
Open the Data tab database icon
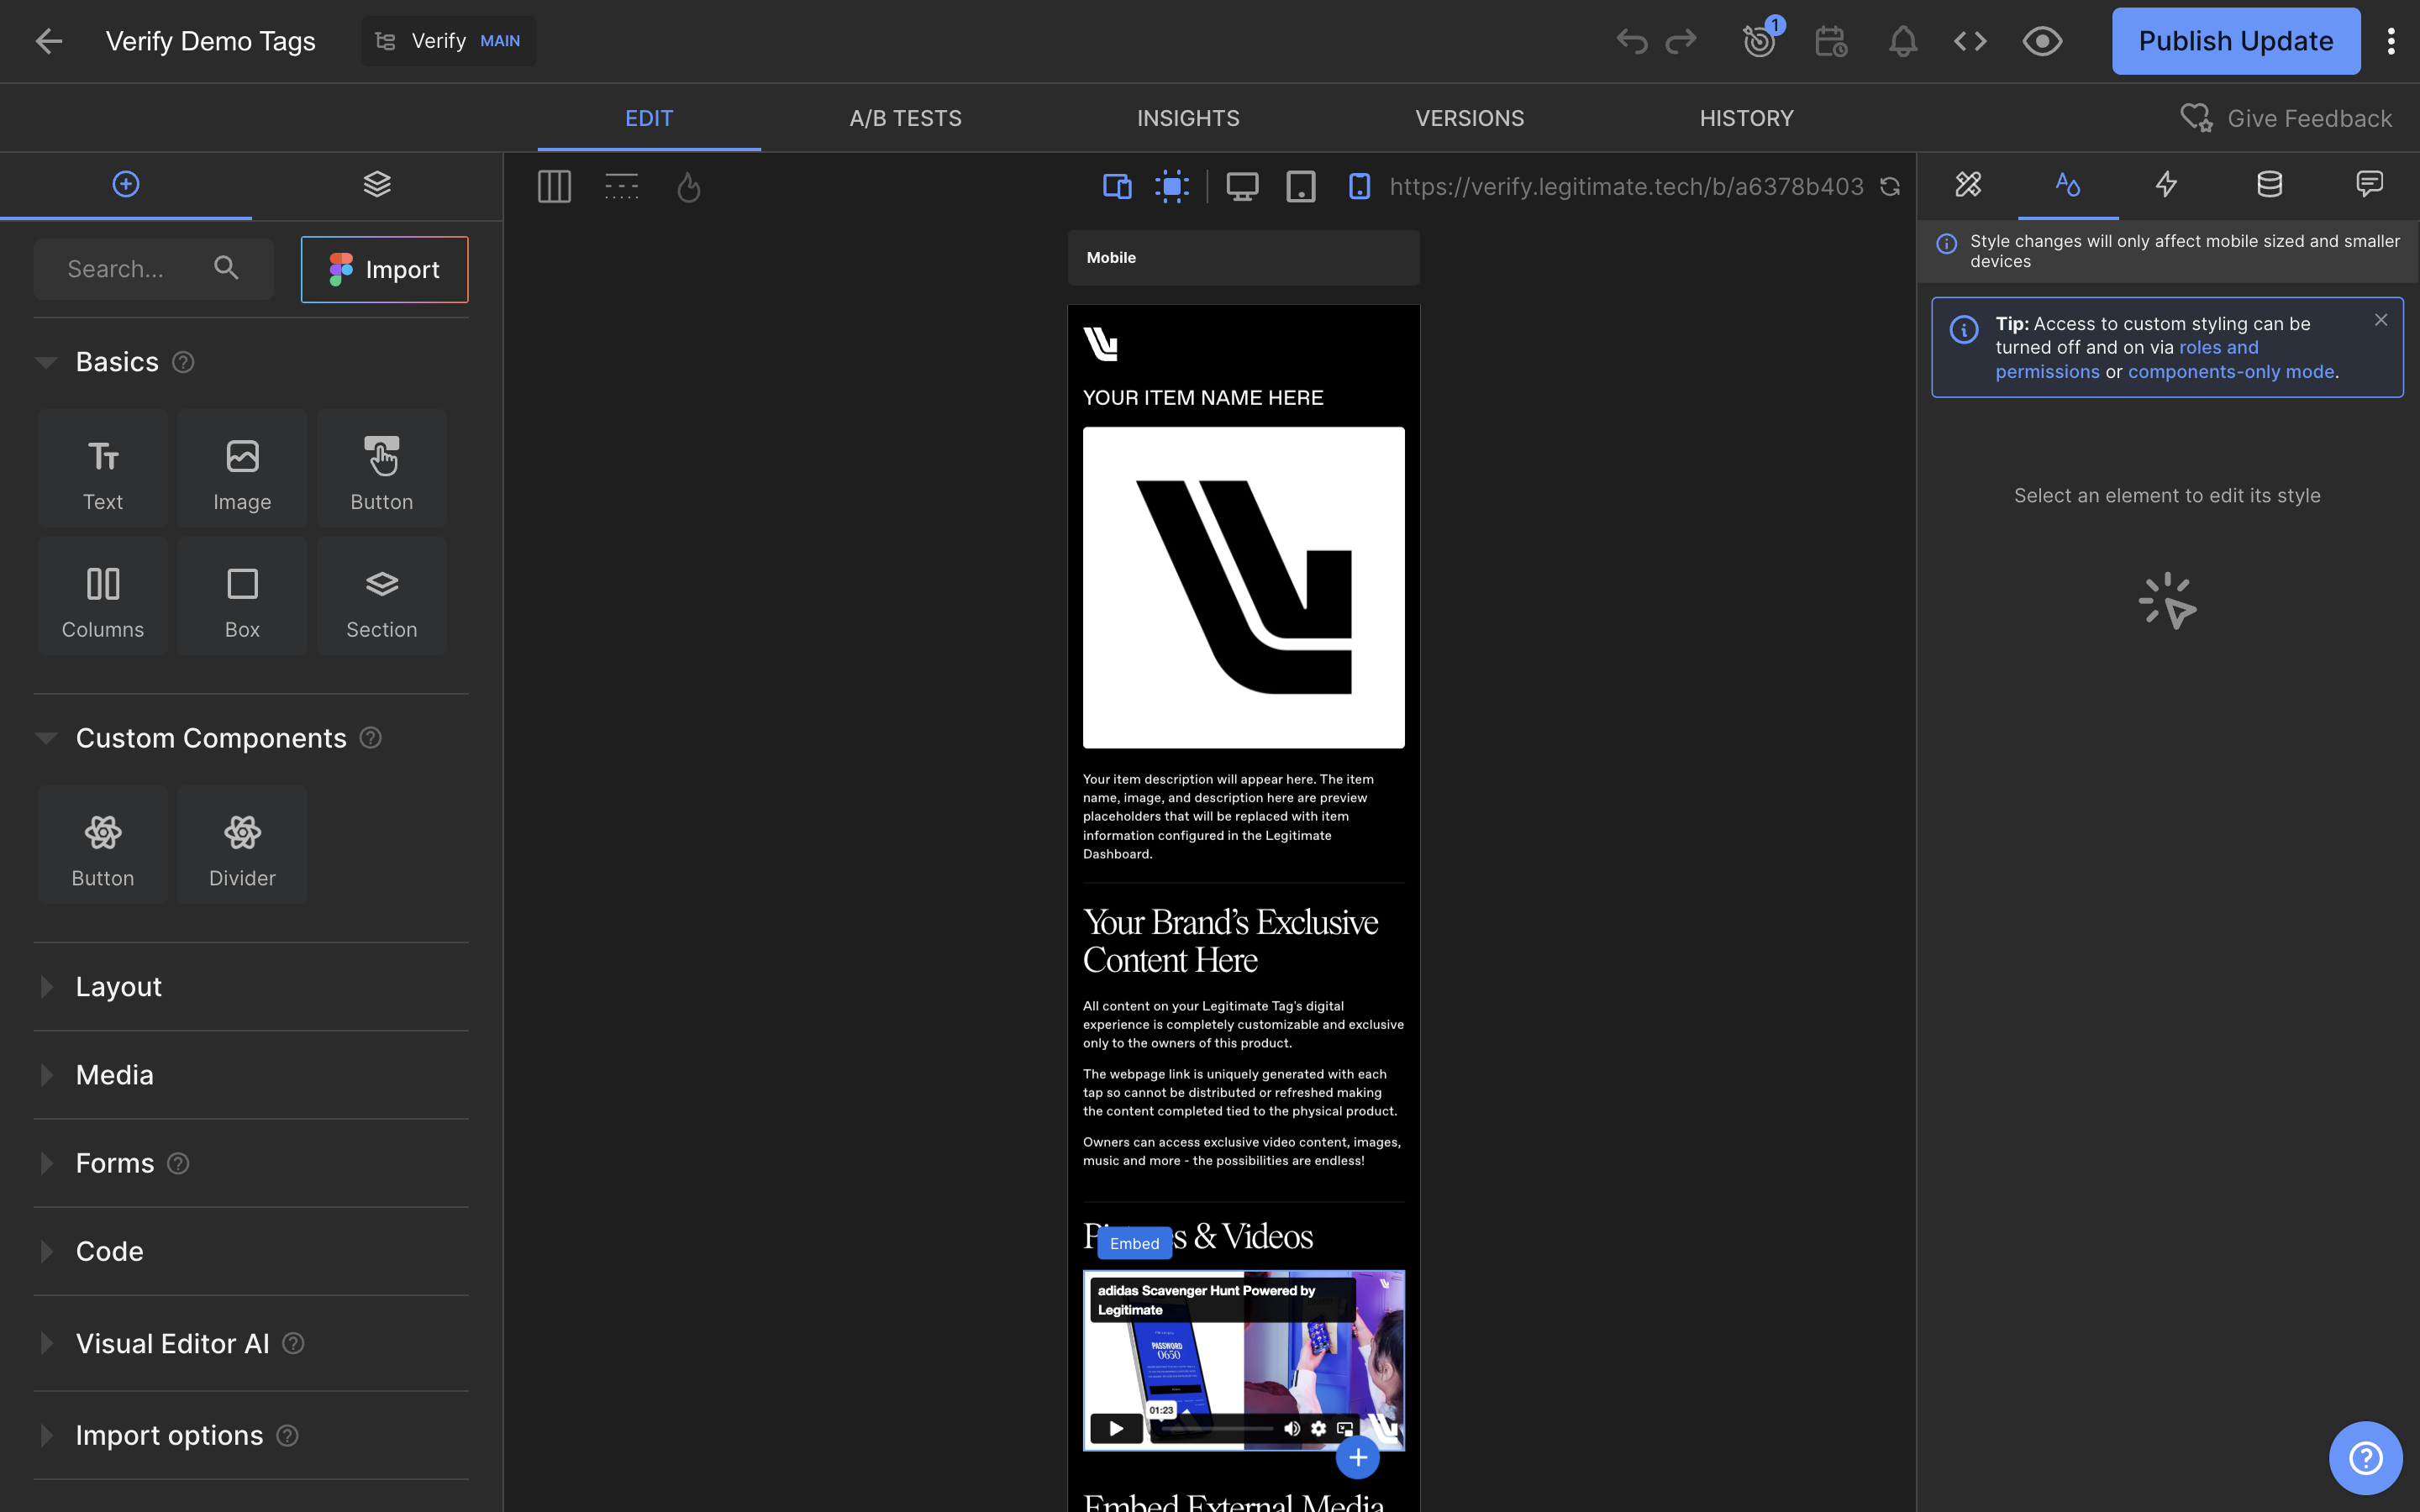click(2269, 185)
